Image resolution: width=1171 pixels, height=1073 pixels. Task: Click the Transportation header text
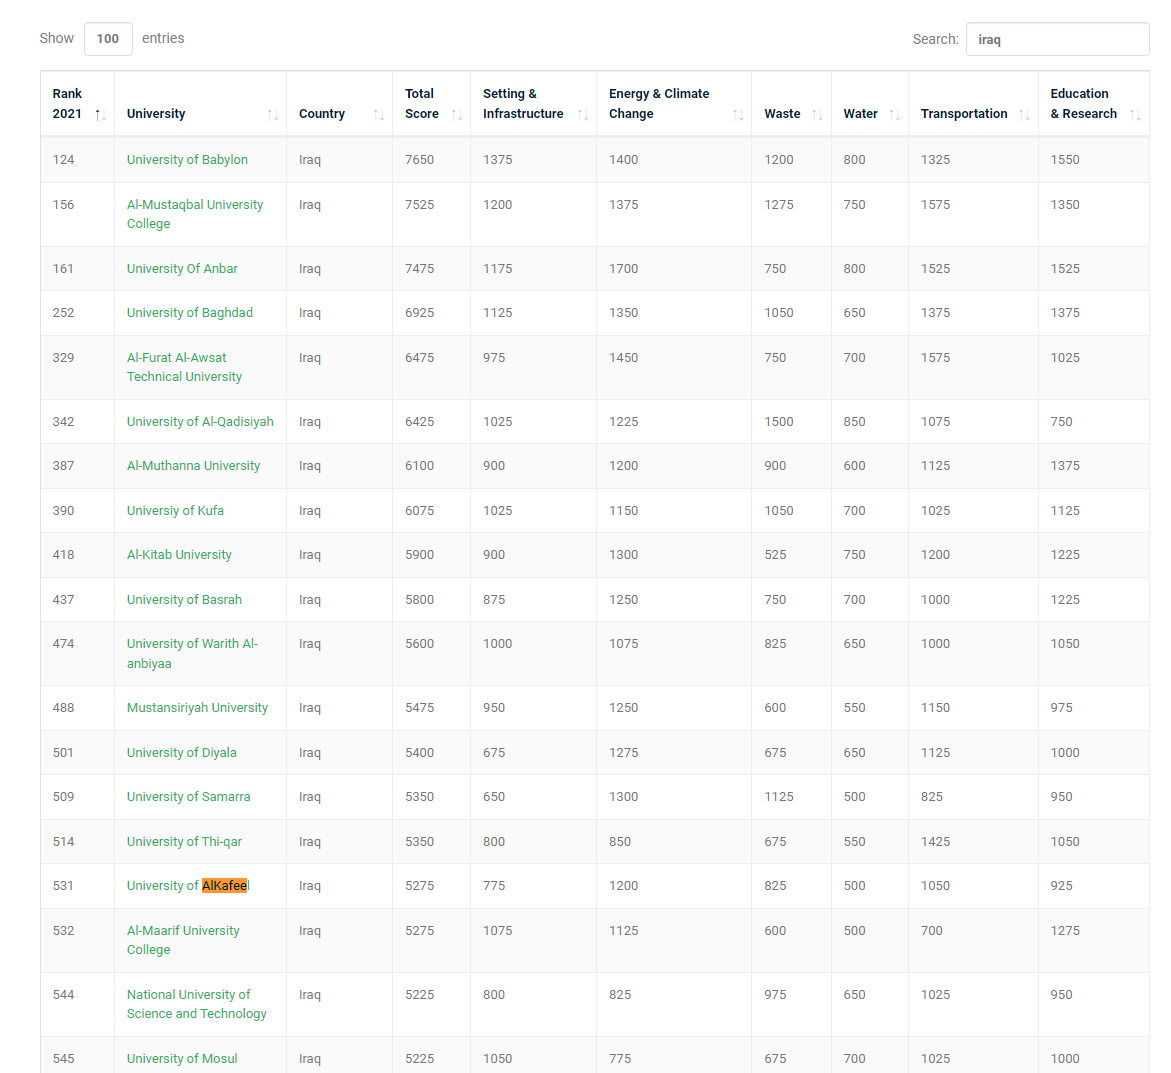pos(964,114)
